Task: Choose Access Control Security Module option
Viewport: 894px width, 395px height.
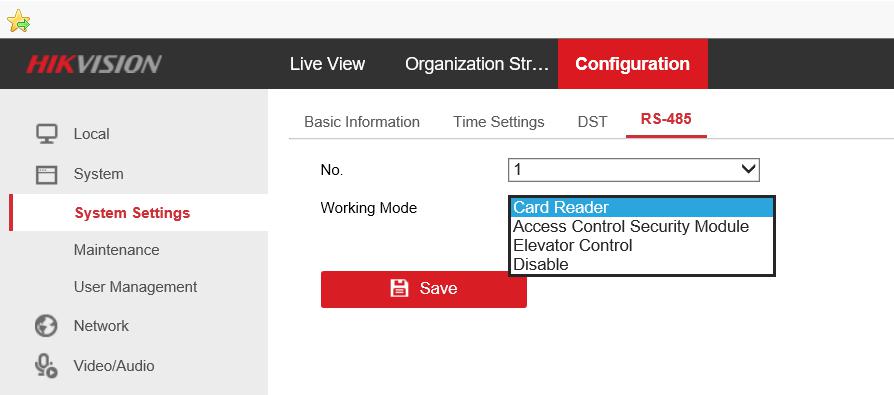Action: click(x=642, y=227)
